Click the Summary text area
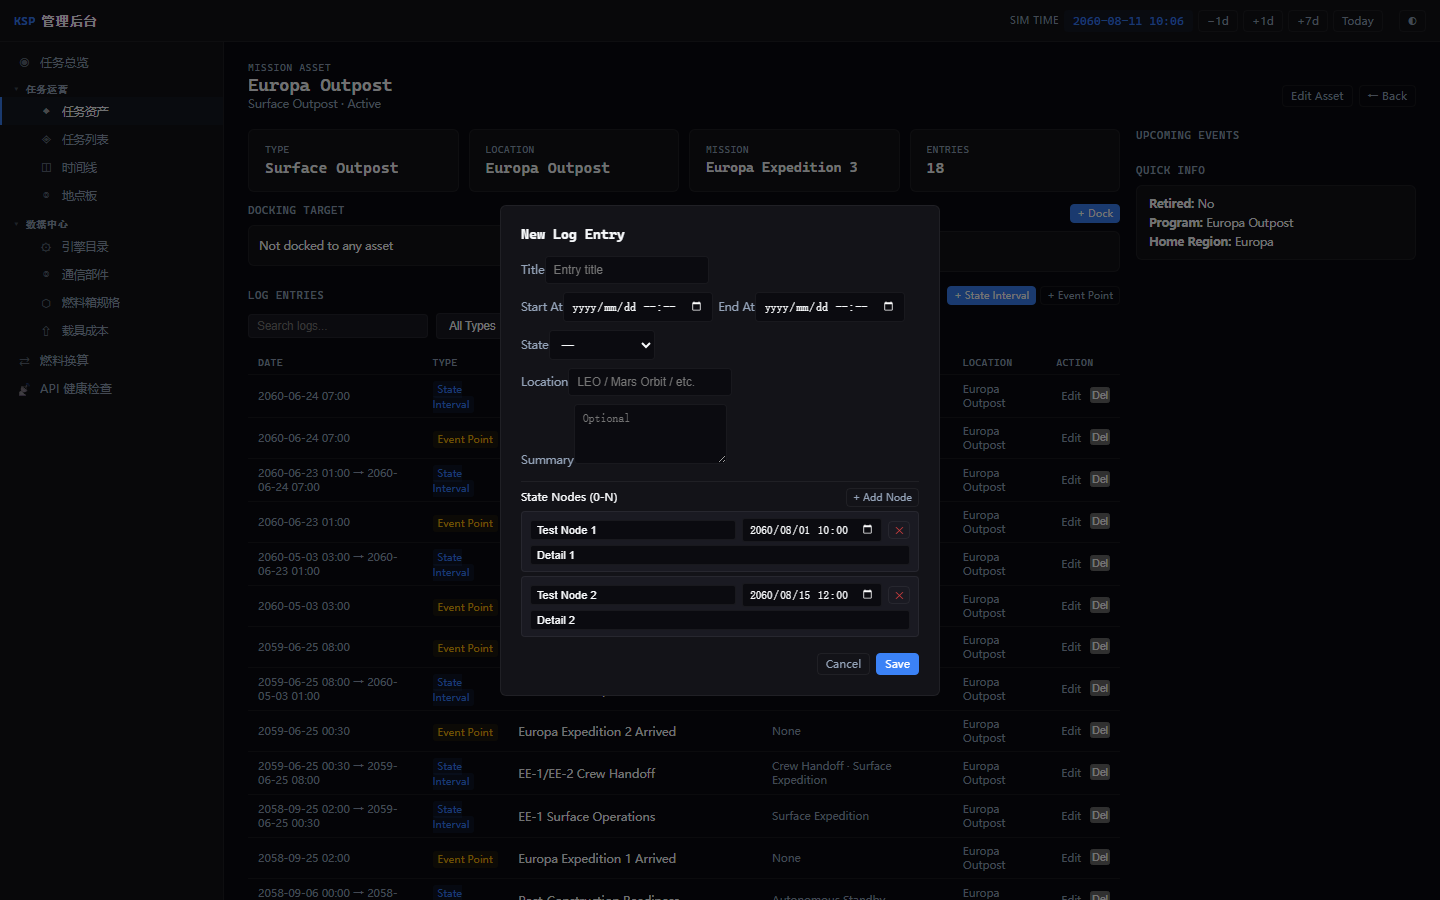This screenshot has width=1440, height=900. click(651, 434)
